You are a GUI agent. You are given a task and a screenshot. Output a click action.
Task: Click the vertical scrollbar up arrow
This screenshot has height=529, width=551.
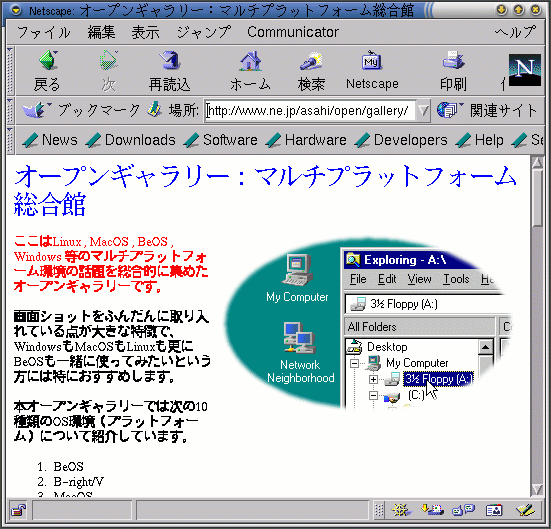pos(537,162)
